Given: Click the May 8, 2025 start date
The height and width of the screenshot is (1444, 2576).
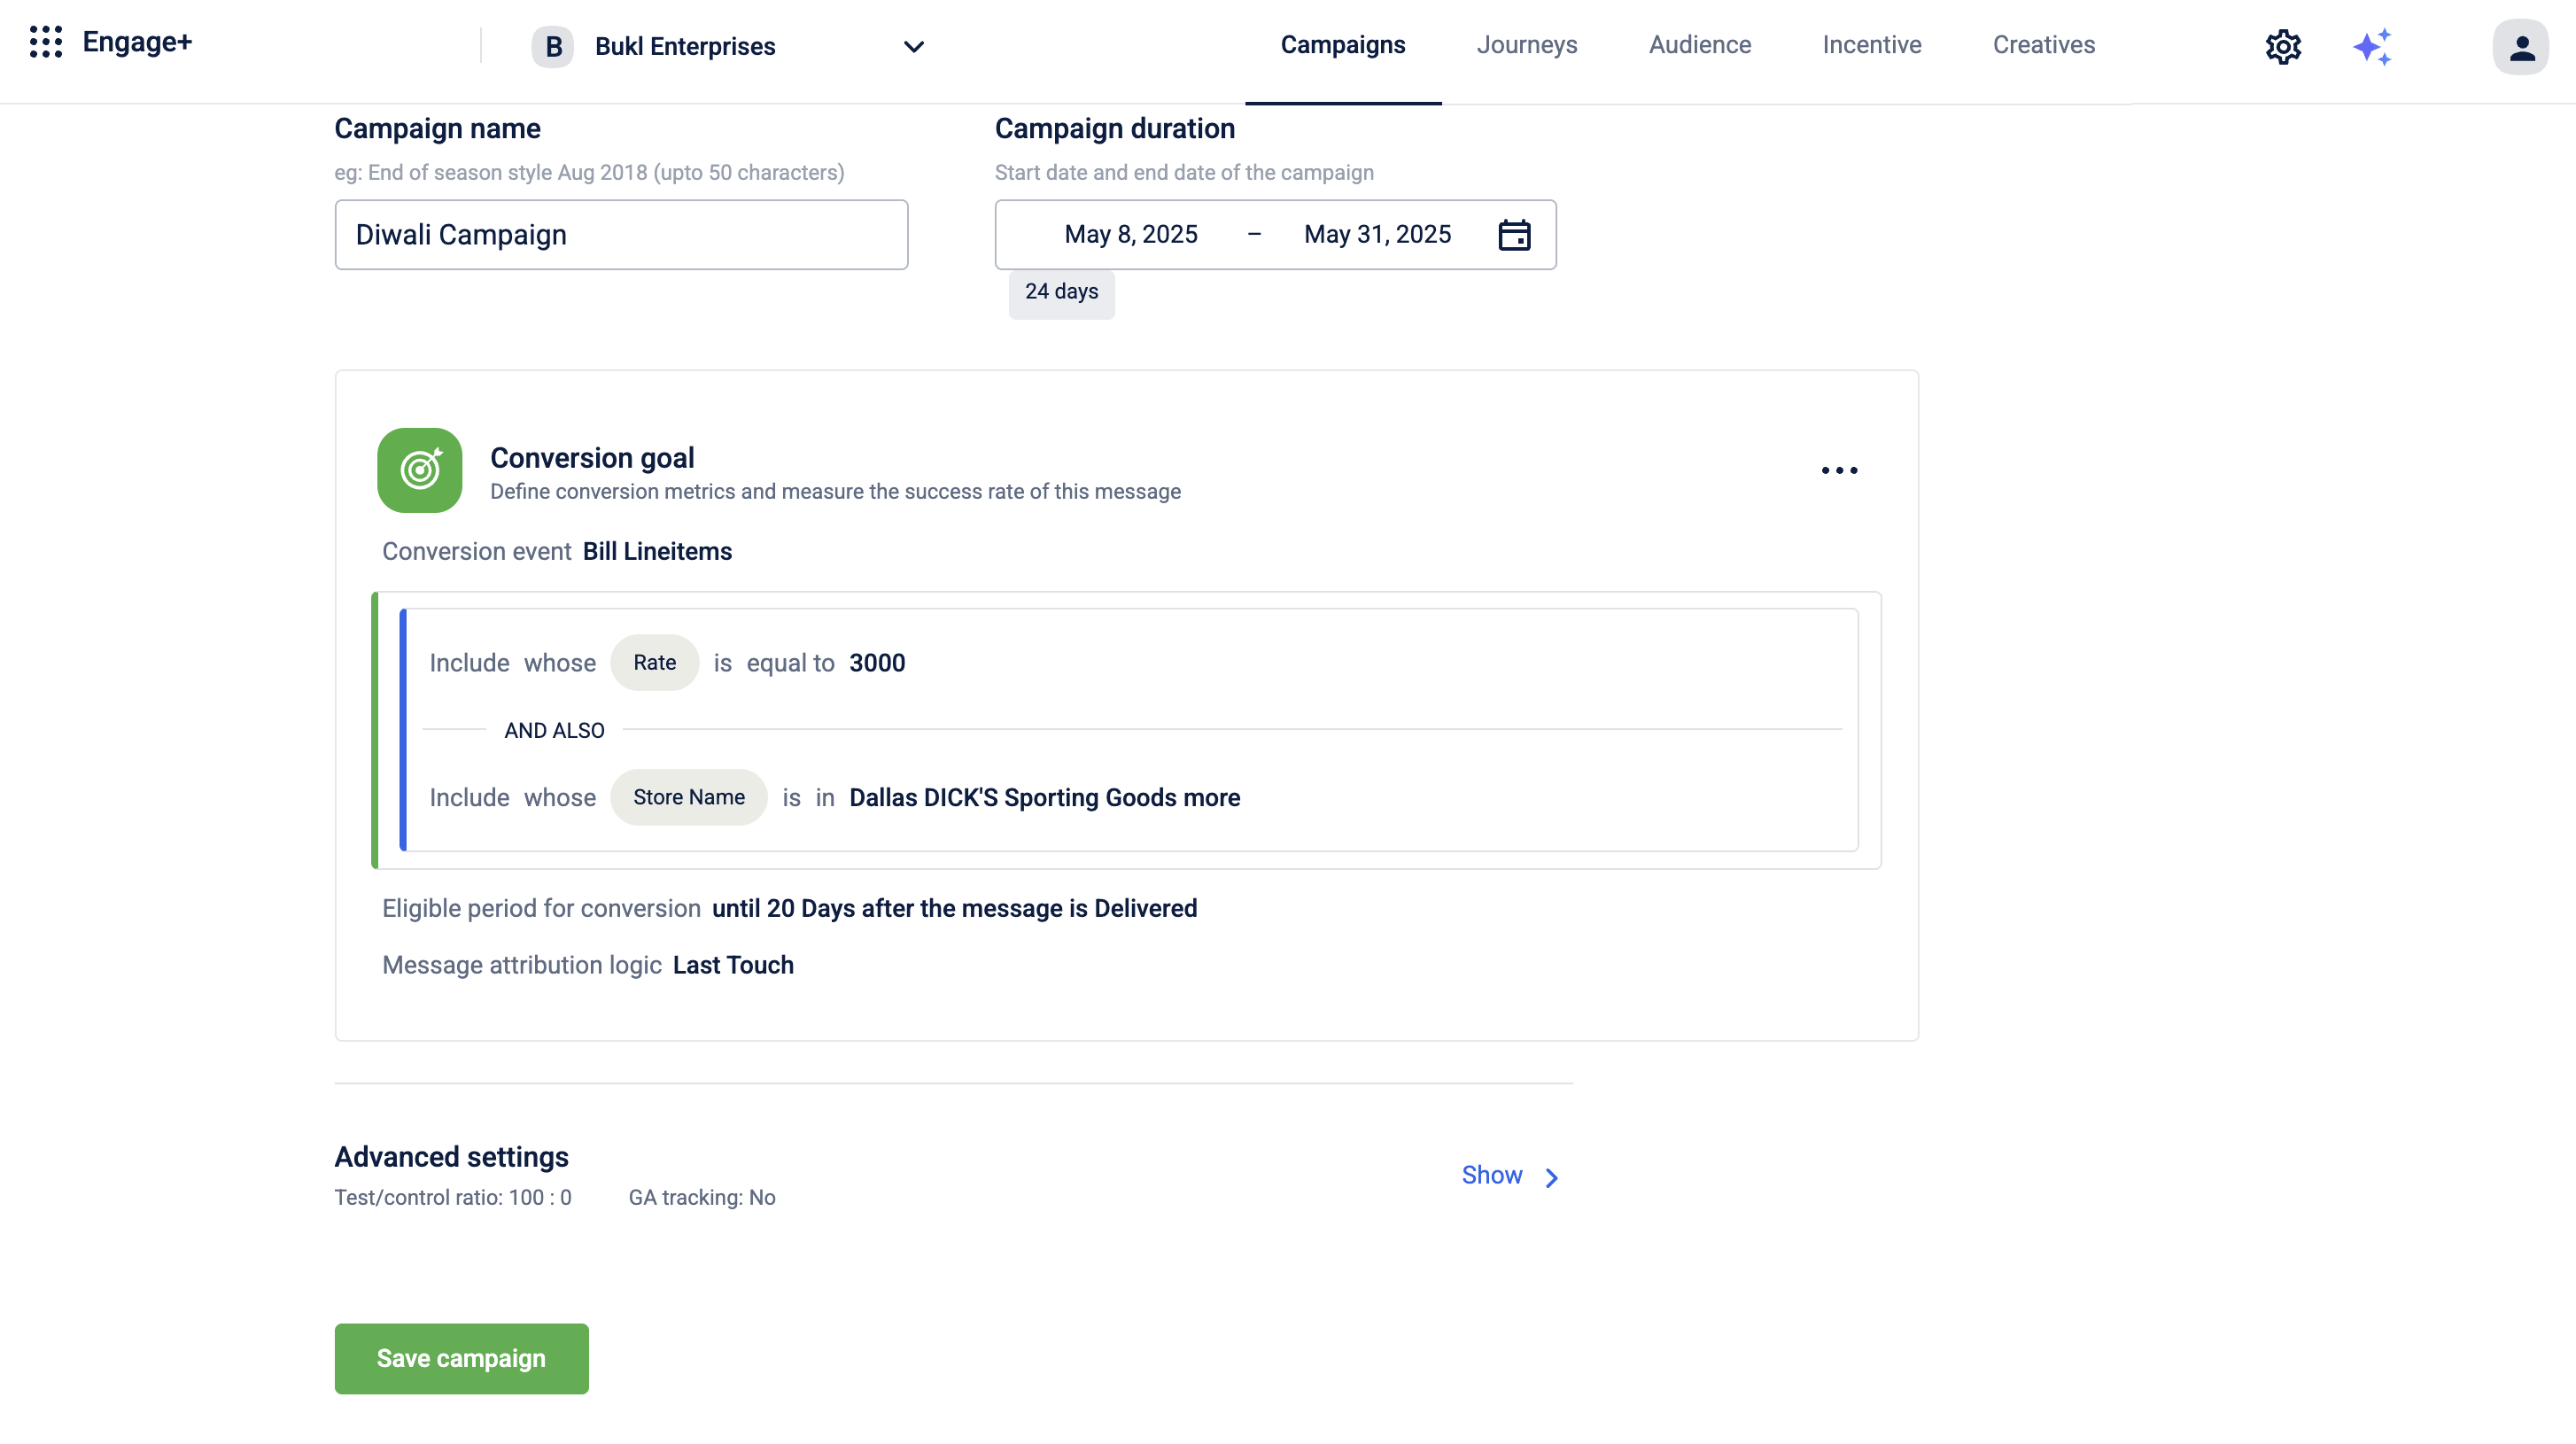Looking at the screenshot, I should [1130, 235].
